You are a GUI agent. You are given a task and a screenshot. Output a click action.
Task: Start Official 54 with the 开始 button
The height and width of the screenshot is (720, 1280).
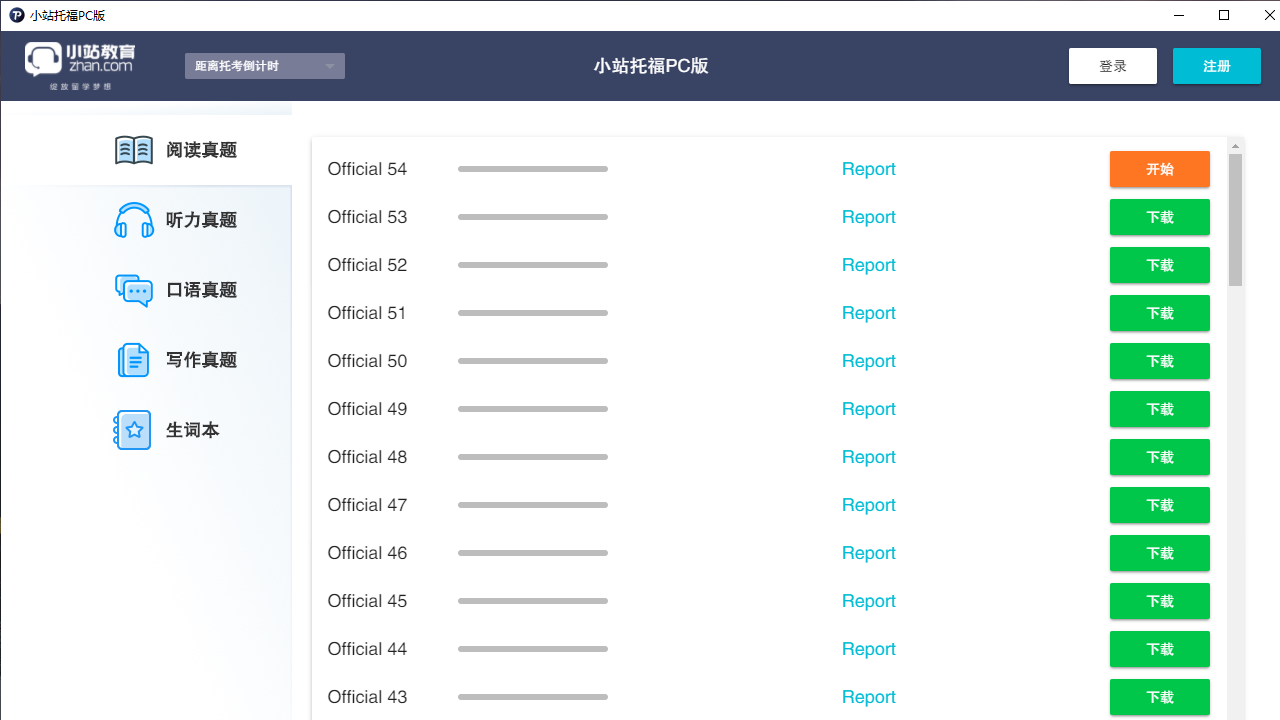coord(1159,169)
